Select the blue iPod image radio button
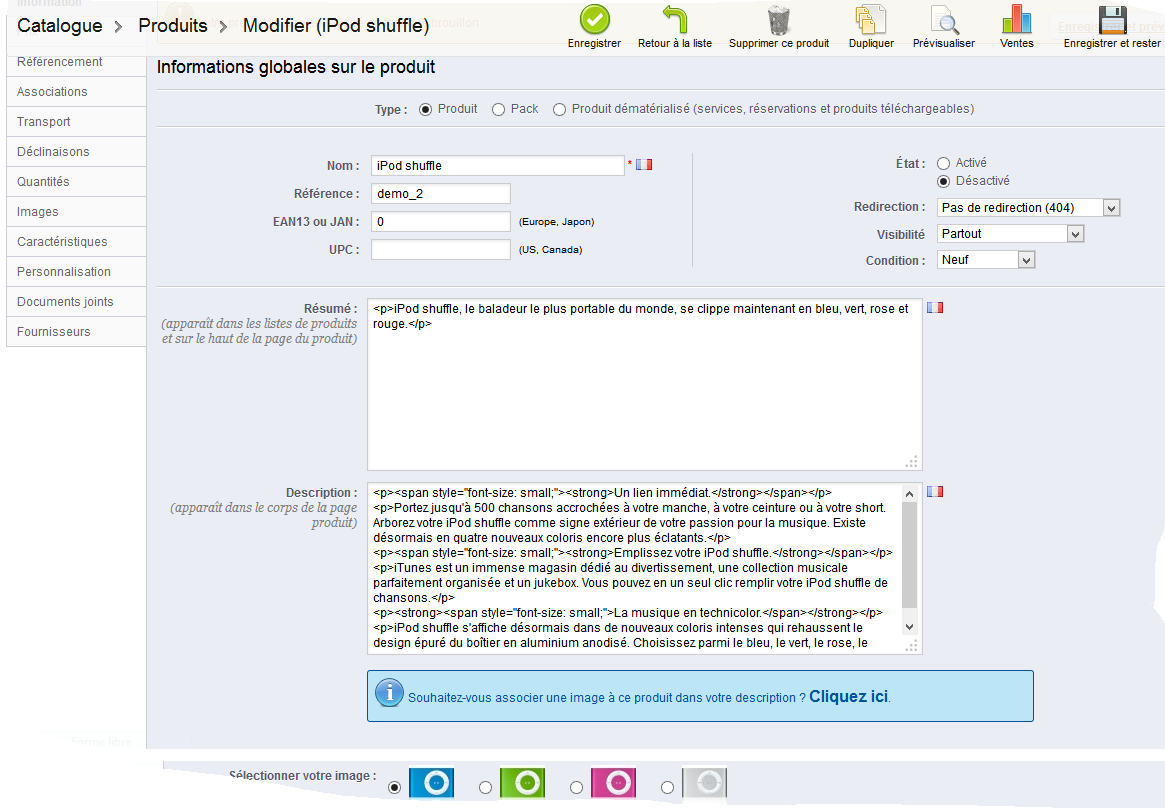Image resolution: width=1165 pixels, height=808 pixels. pos(395,787)
